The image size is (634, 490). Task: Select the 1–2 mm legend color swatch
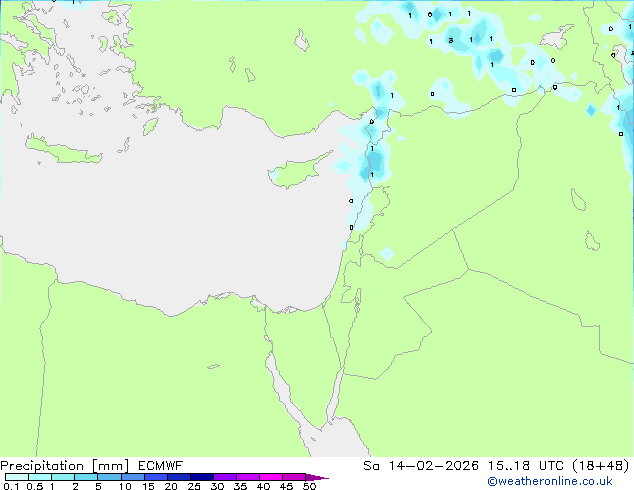pyautogui.click(x=63, y=477)
